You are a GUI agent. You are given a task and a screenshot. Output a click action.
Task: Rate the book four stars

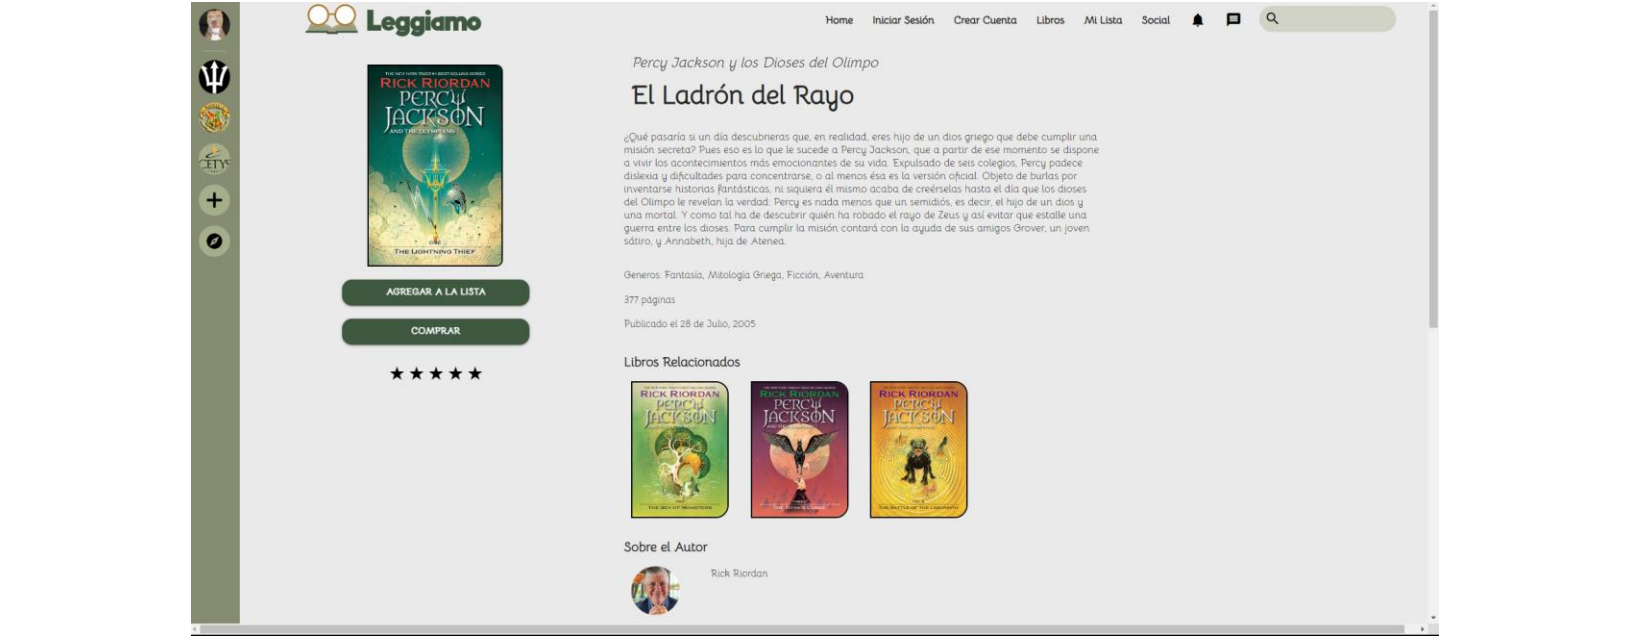(455, 373)
